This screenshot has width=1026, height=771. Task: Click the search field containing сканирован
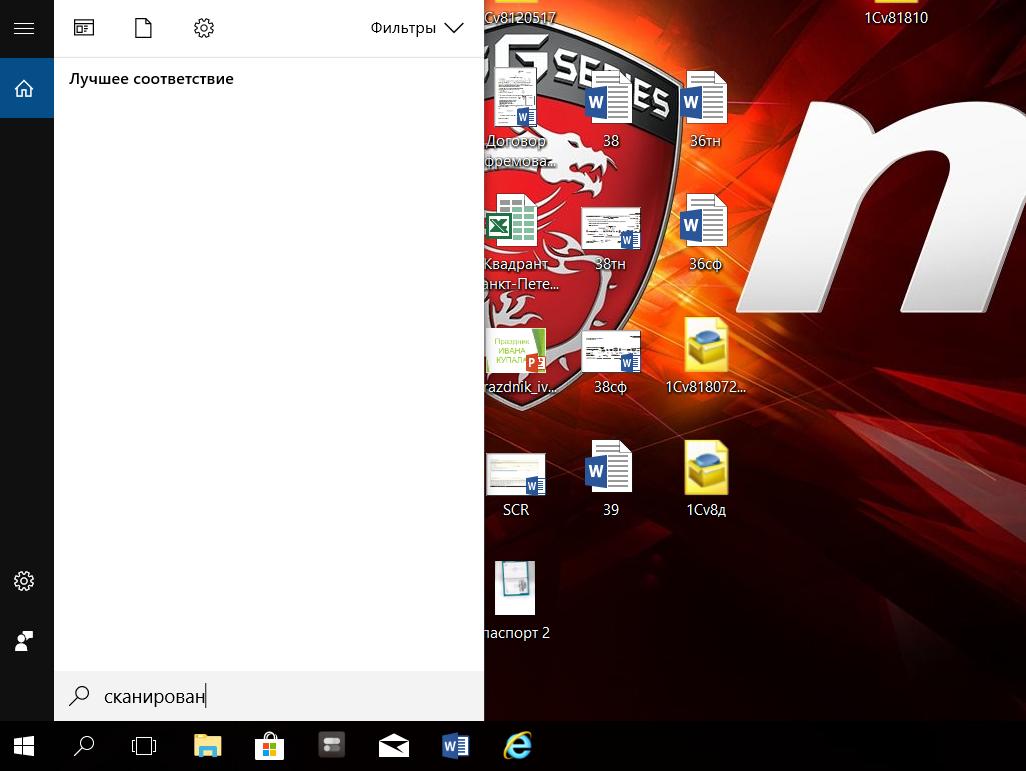(269, 696)
